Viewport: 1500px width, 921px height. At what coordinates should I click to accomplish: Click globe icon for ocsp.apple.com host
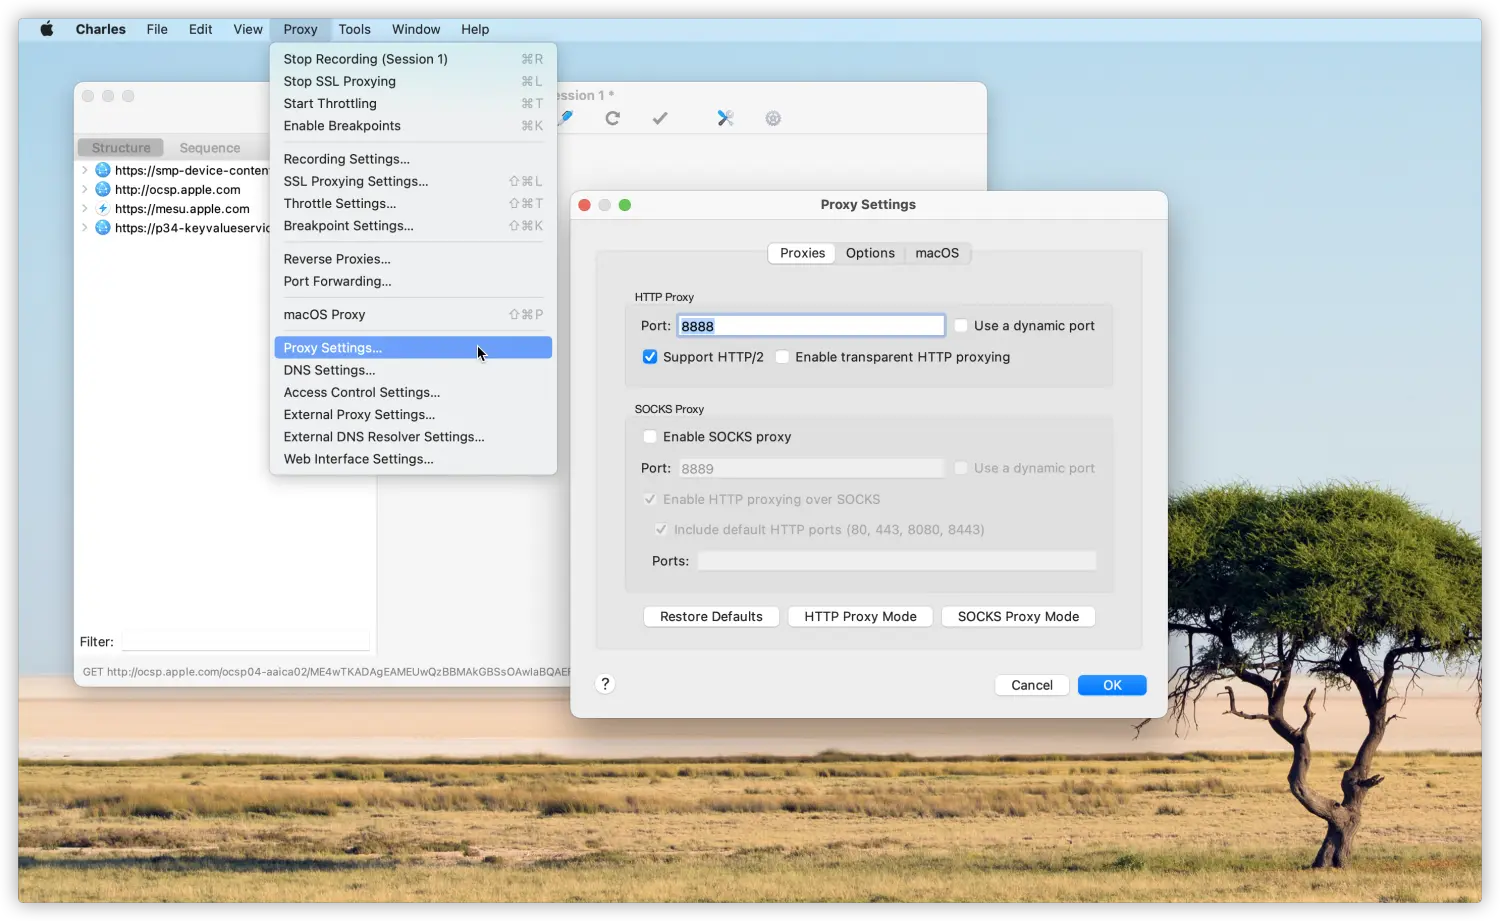pos(102,189)
